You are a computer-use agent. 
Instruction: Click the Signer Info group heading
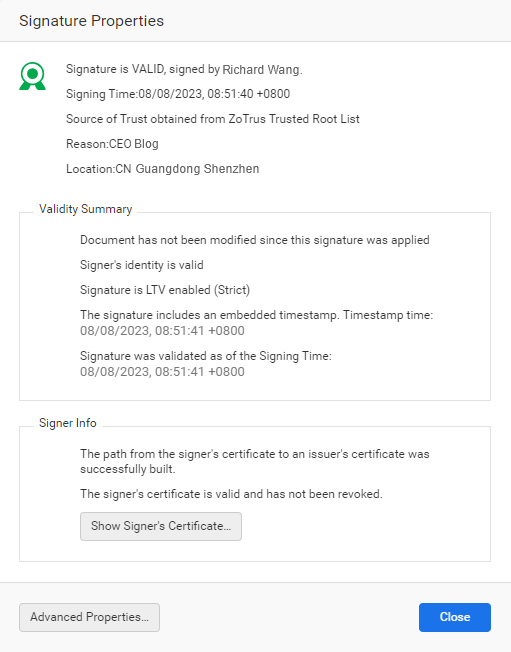[68, 423]
